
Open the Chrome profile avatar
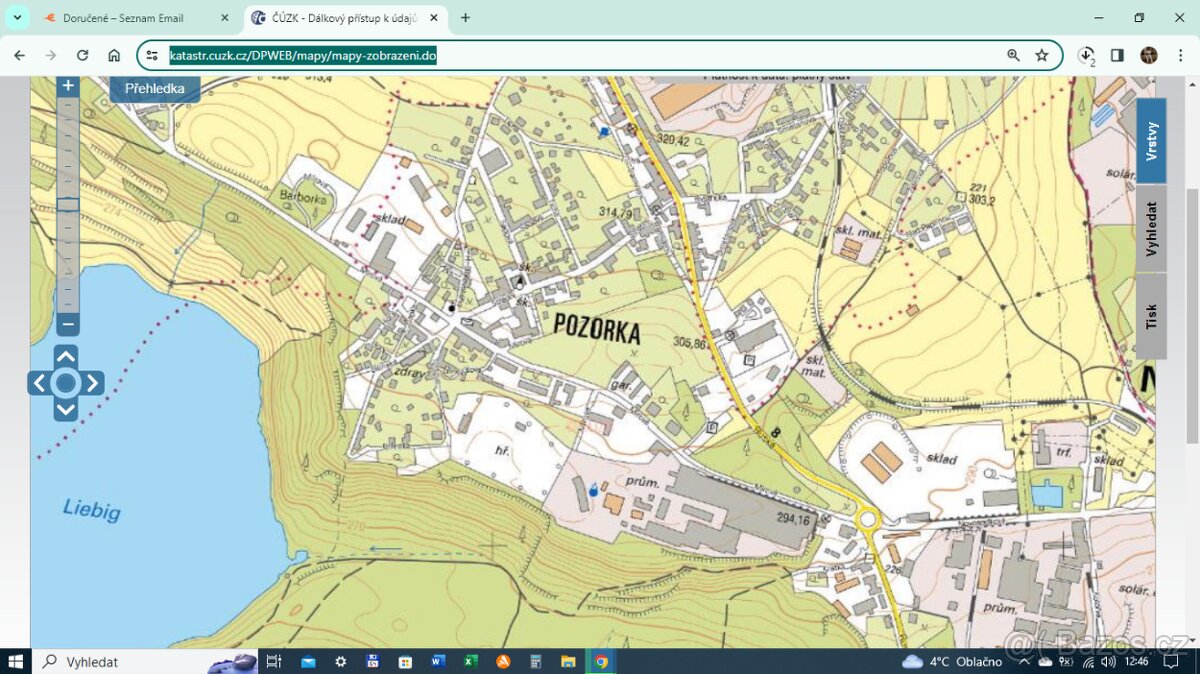click(x=1149, y=55)
